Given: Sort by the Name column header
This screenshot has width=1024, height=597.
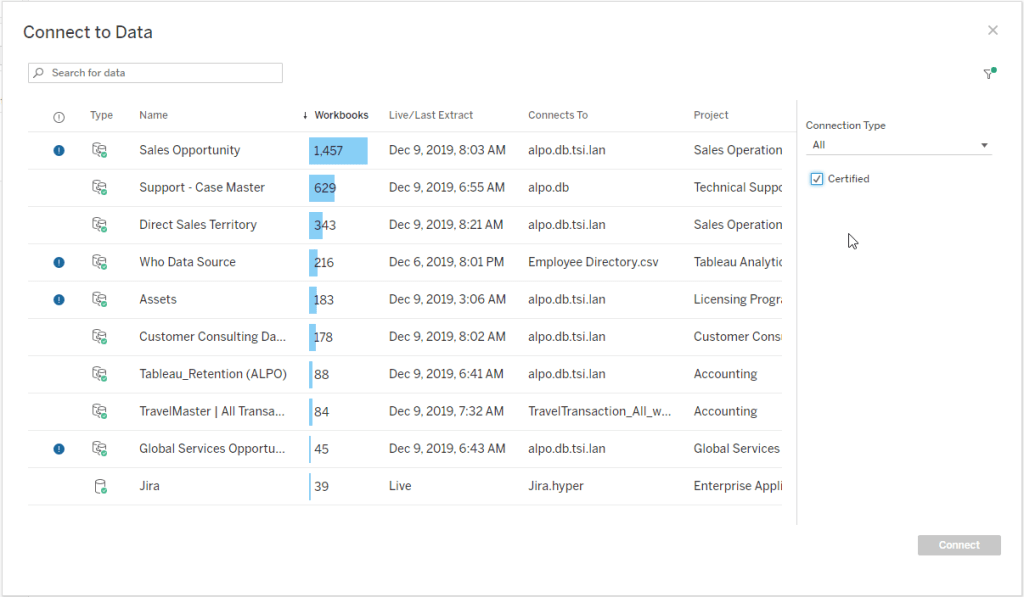Looking at the screenshot, I should [x=153, y=116].
